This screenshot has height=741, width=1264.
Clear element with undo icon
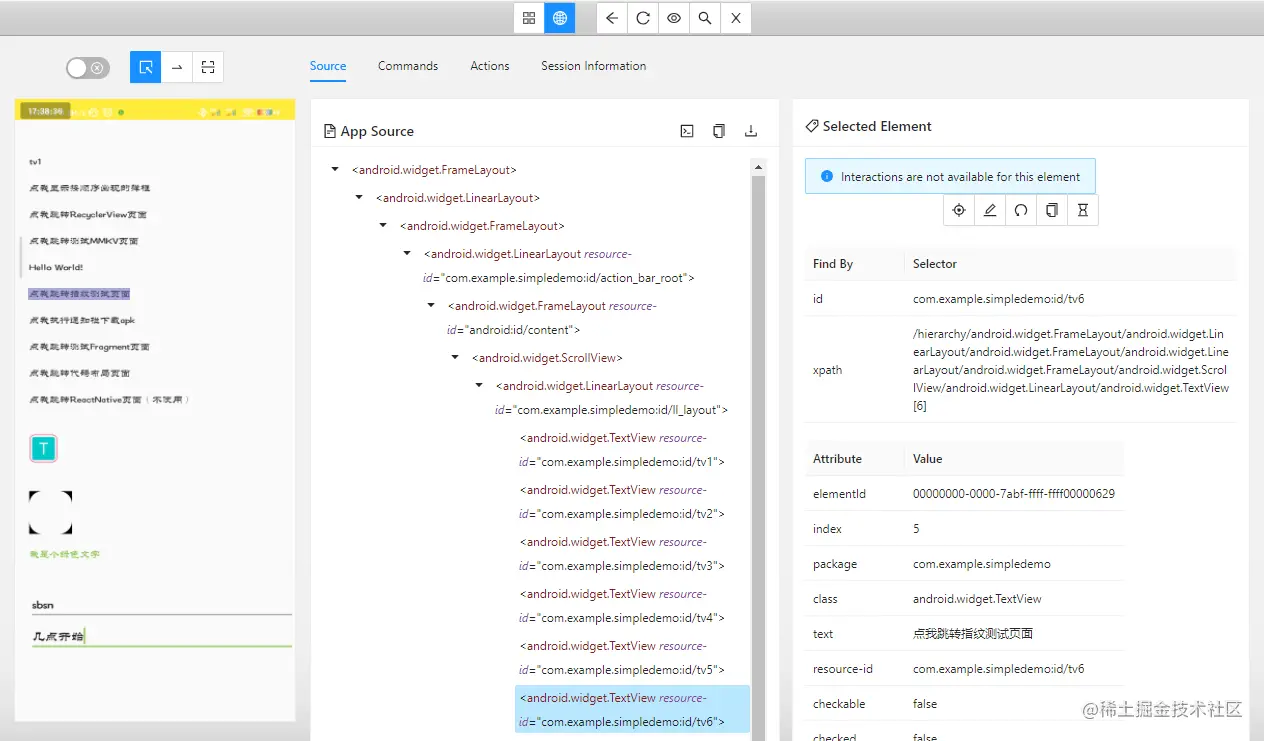click(x=1021, y=210)
